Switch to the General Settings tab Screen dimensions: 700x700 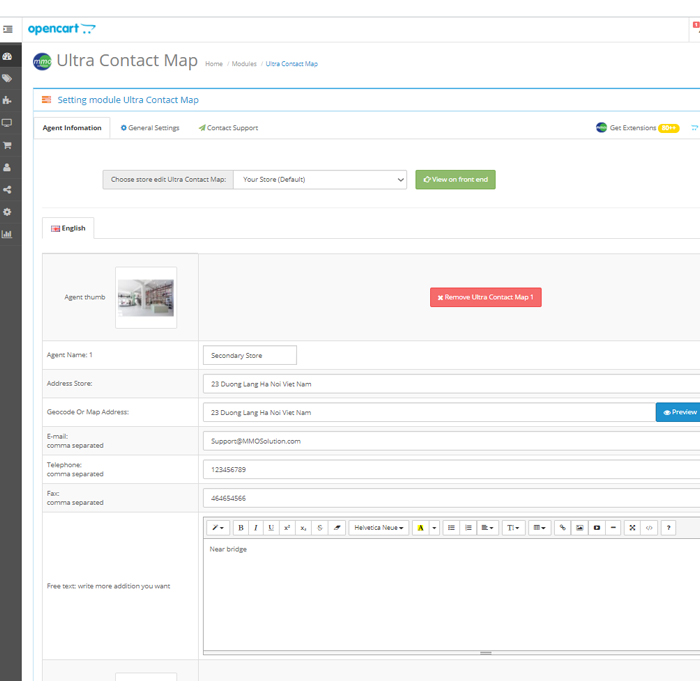click(x=150, y=128)
